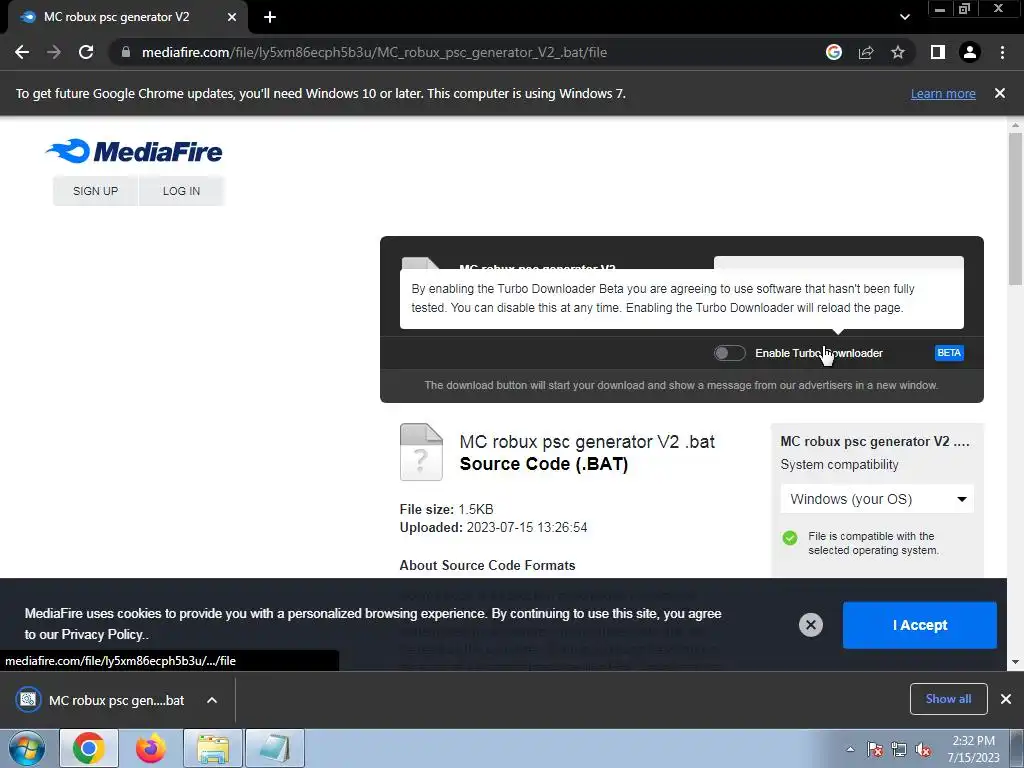1024x768 pixels.
Task: Click the LOG IN button
Action: click(x=182, y=191)
